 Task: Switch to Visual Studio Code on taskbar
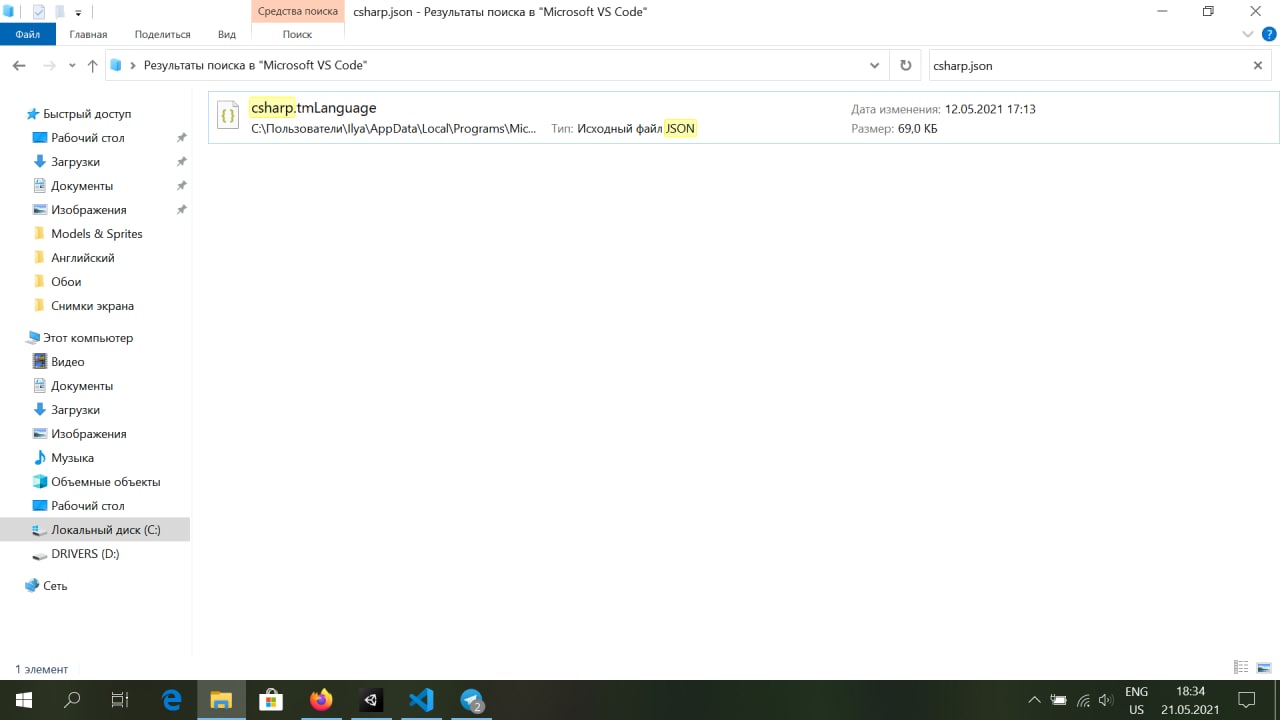421,700
